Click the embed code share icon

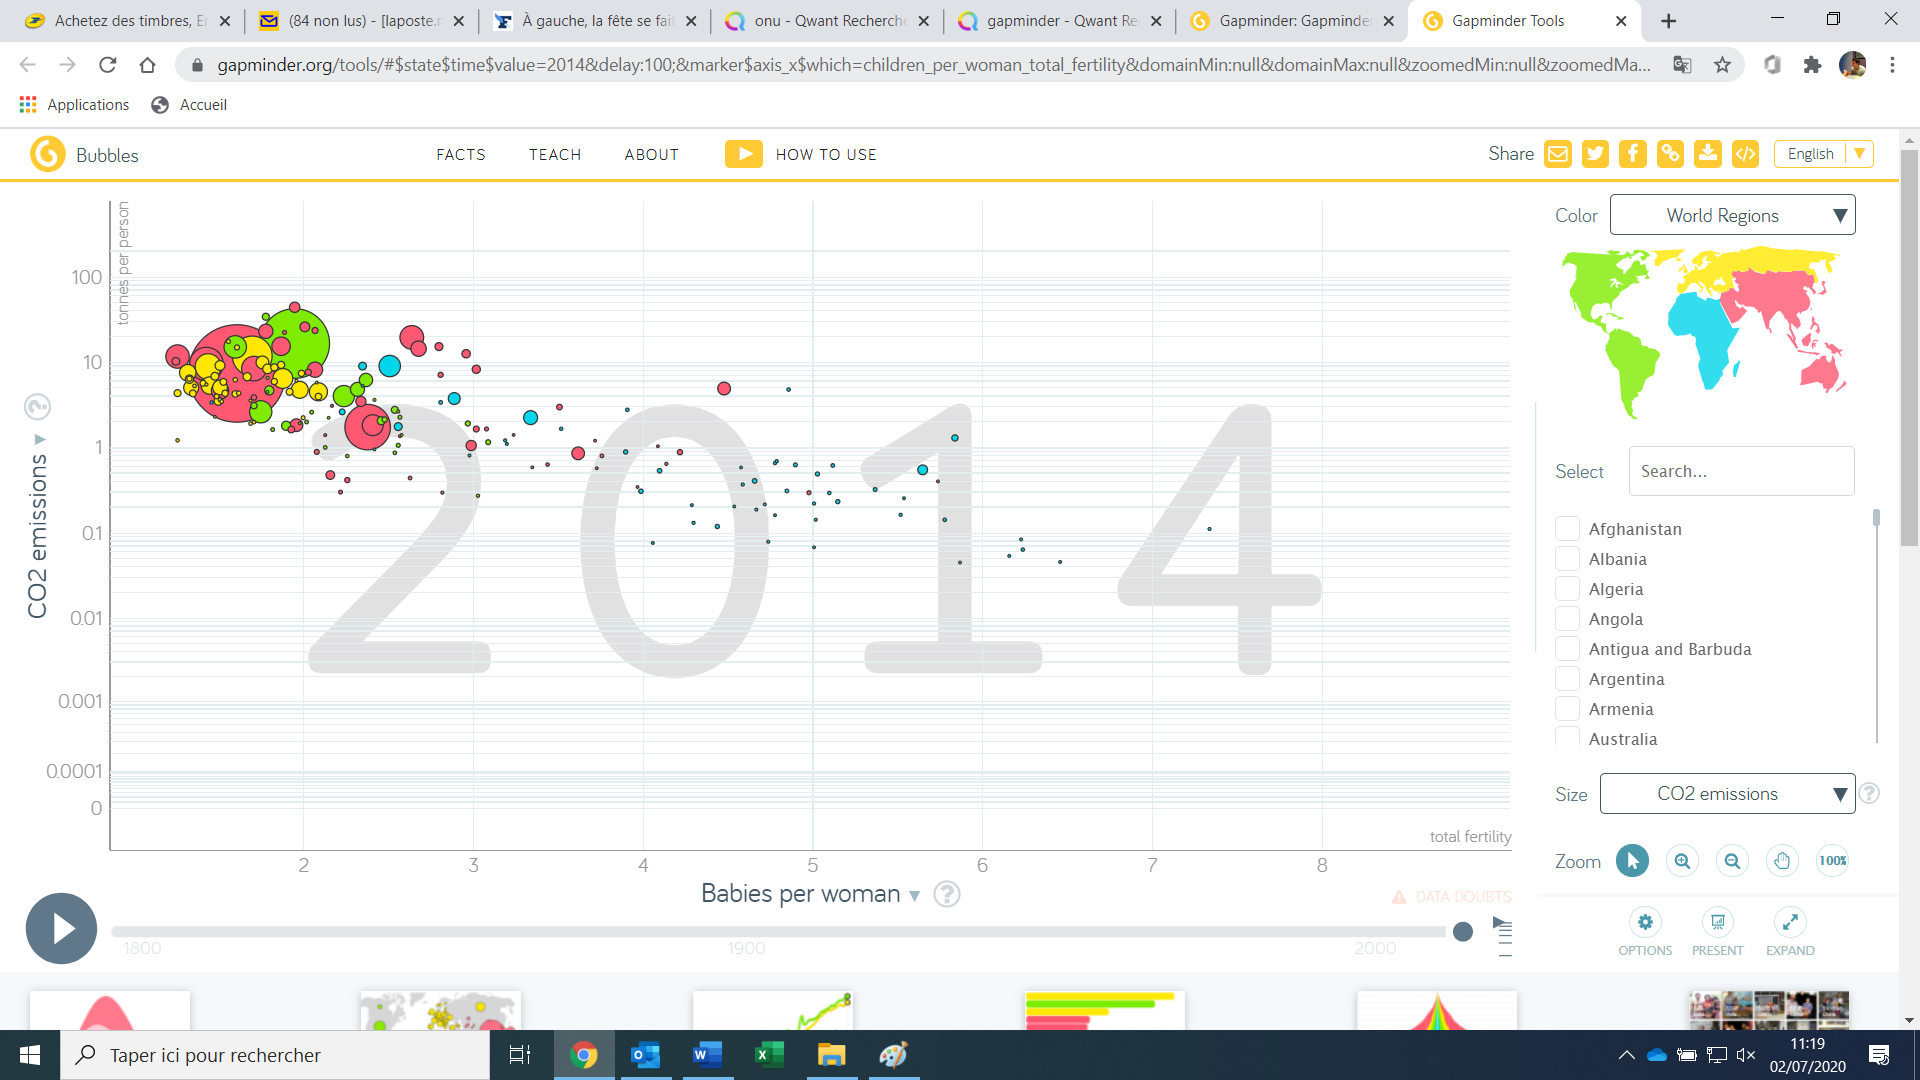tap(1745, 154)
